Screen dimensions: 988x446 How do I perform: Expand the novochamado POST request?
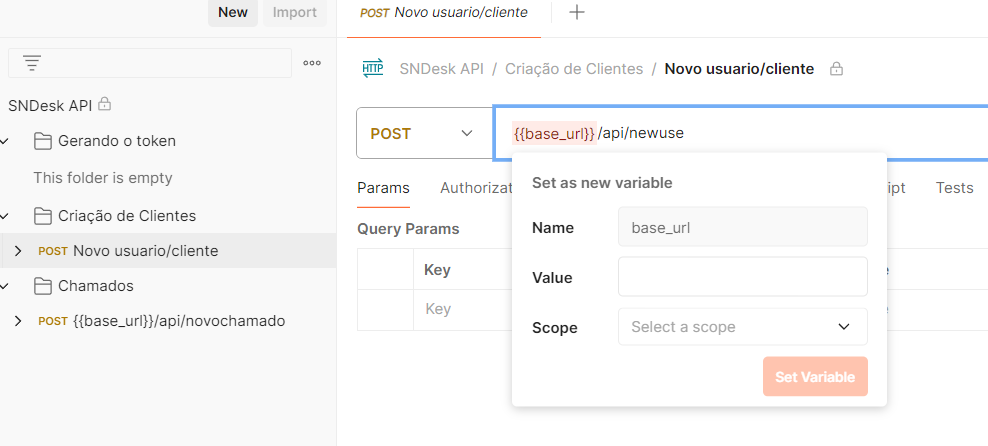(x=17, y=321)
